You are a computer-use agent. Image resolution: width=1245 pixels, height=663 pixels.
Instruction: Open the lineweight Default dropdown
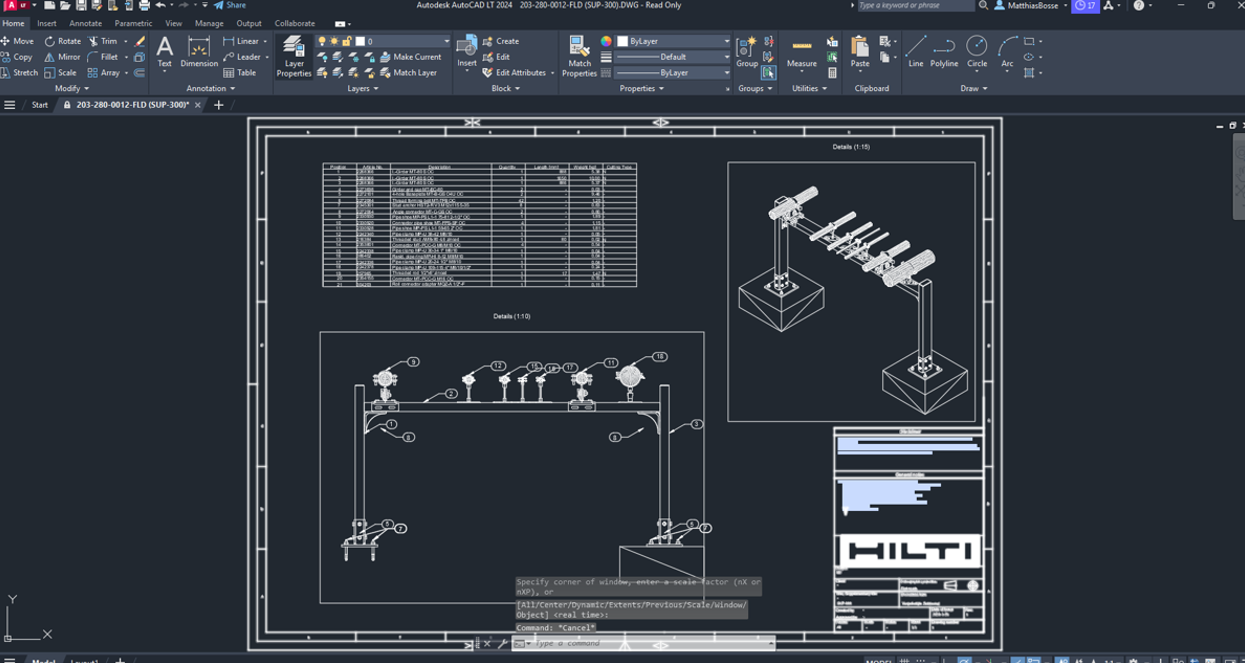click(673, 57)
